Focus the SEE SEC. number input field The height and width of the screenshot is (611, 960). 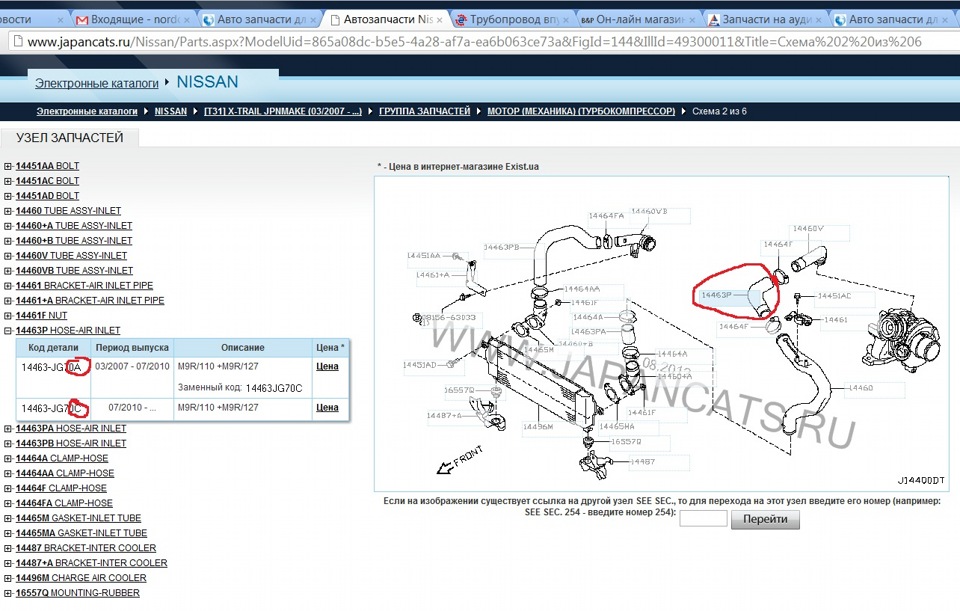pyautogui.click(x=703, y=519)
